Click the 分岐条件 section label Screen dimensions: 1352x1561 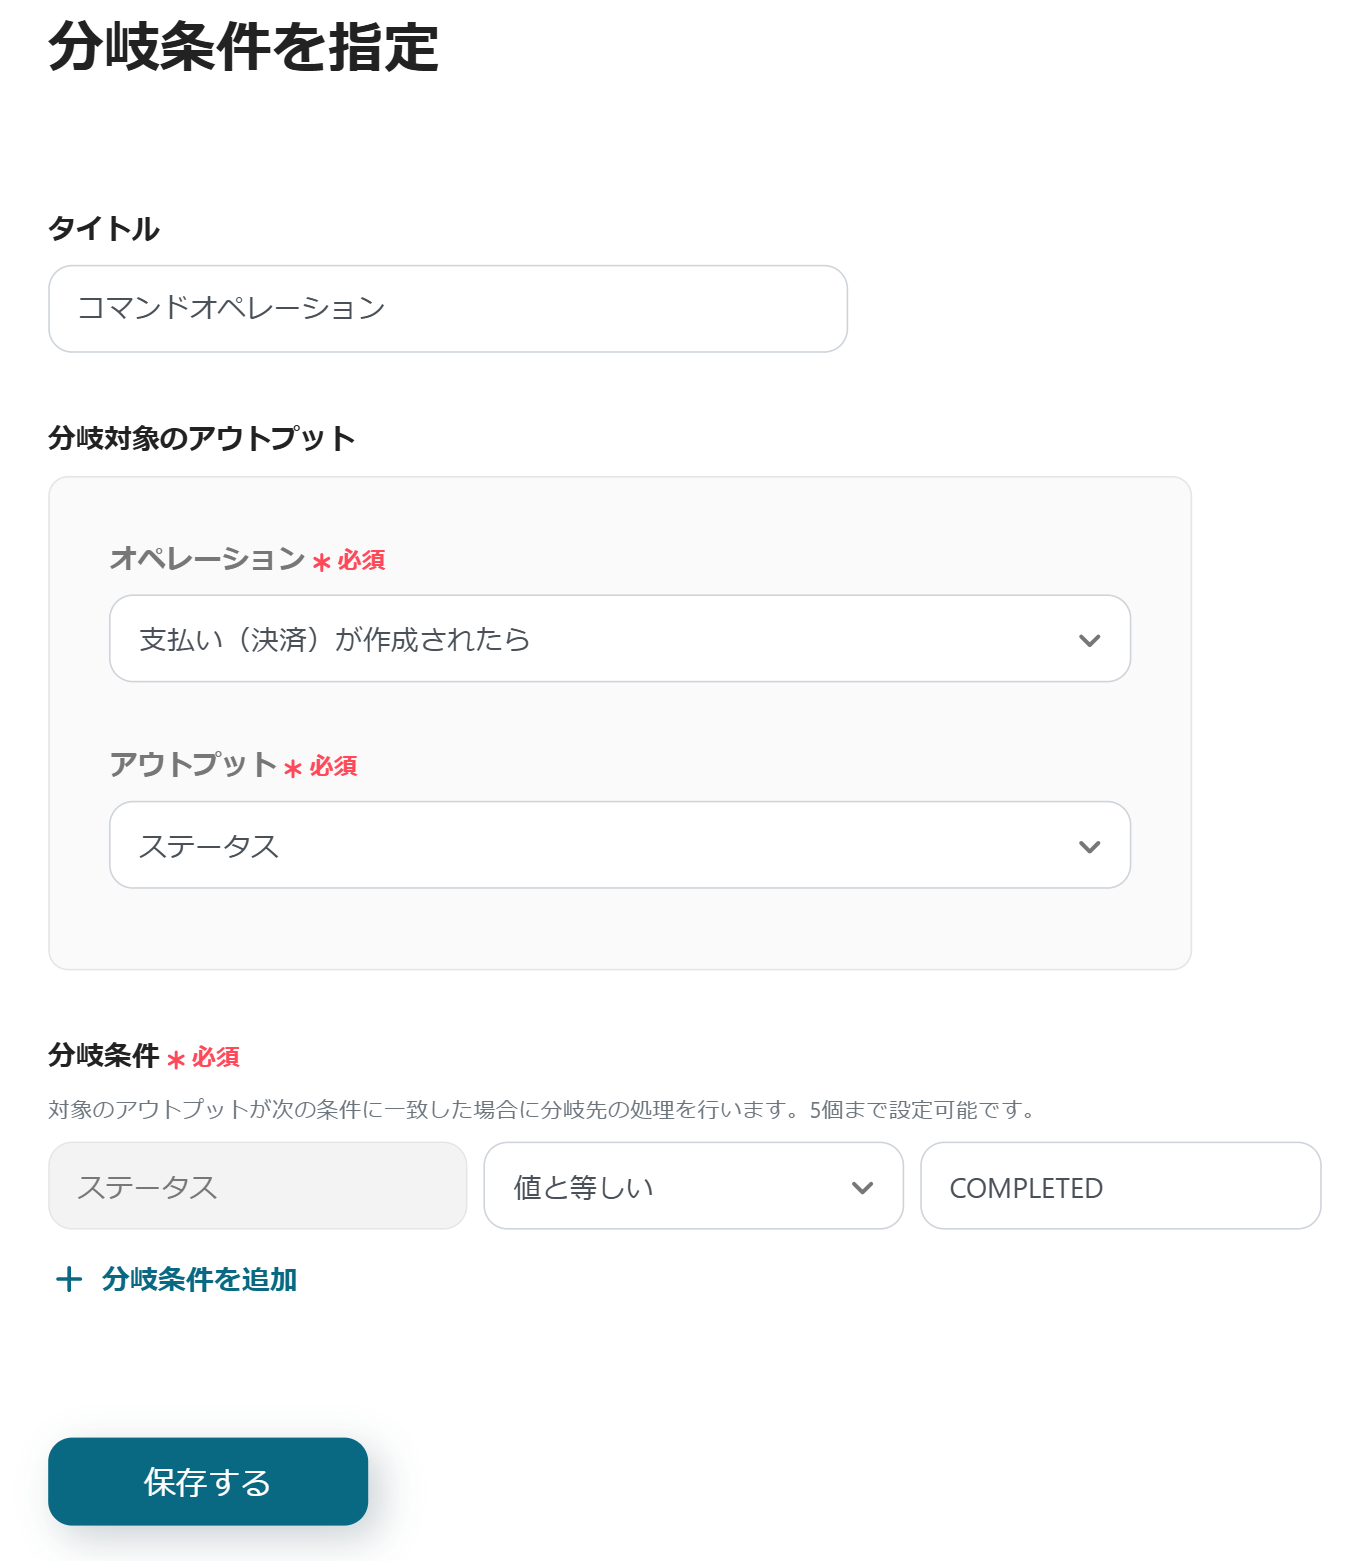(x=104, y=1055)
